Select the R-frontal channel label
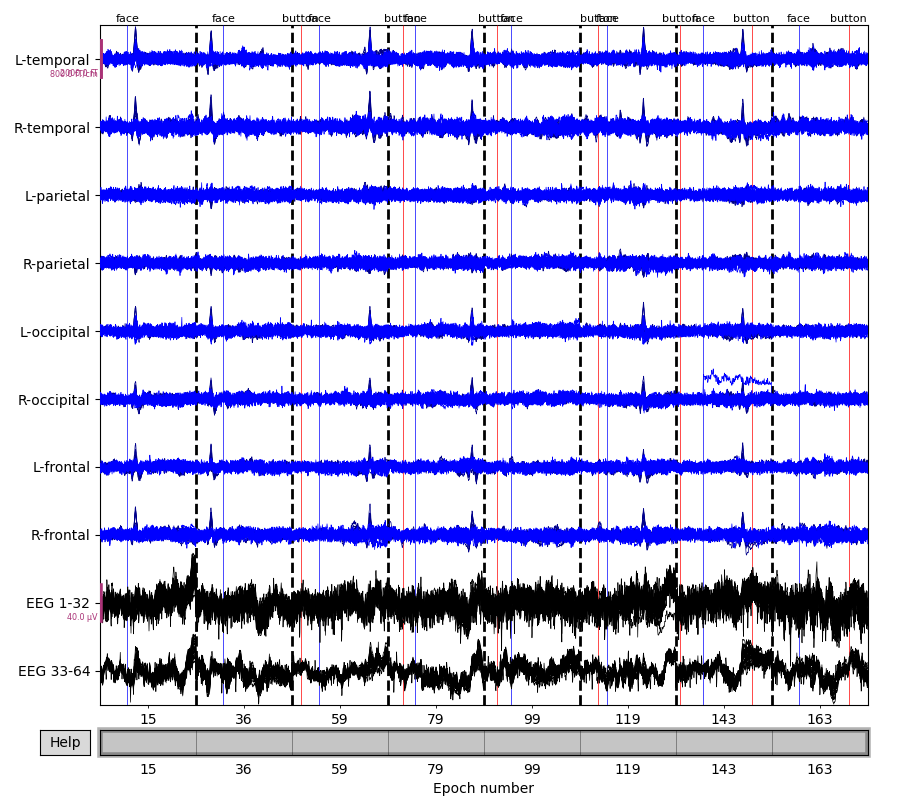The image size is (912, 800). pos(60,535)
